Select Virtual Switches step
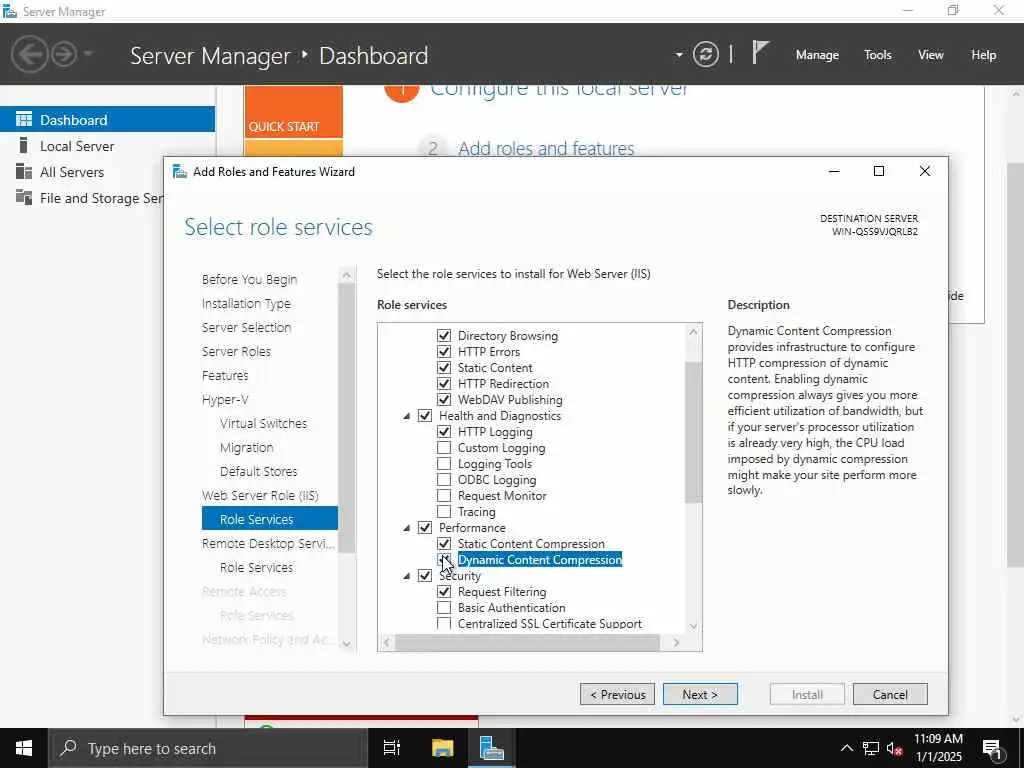The image size is (1024, 768). click(263, 423)
